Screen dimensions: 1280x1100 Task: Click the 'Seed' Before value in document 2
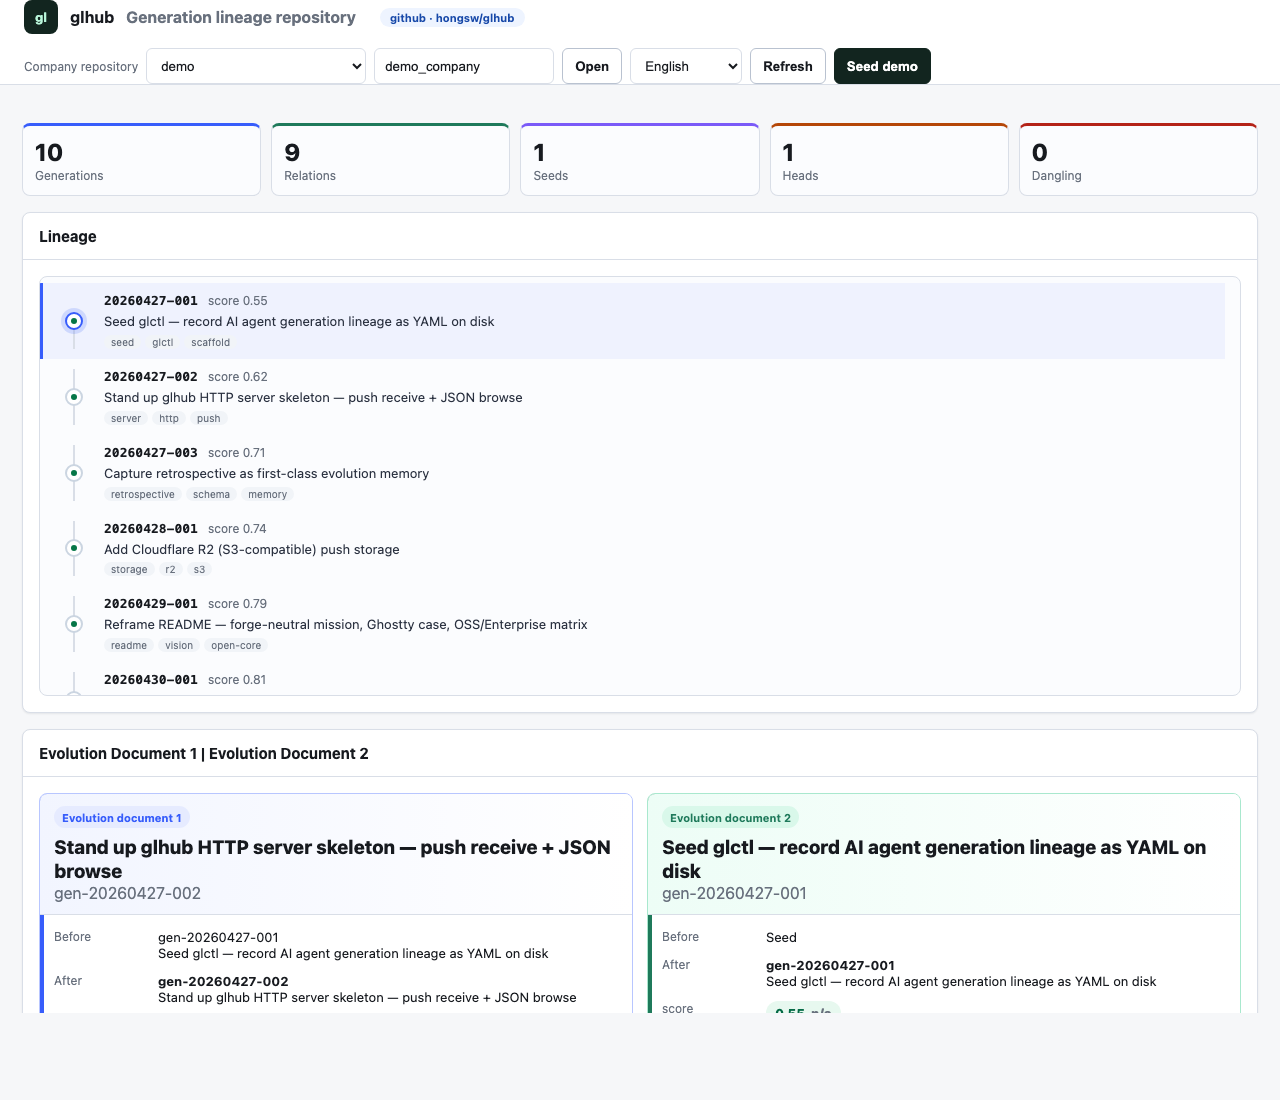point(781,938)
